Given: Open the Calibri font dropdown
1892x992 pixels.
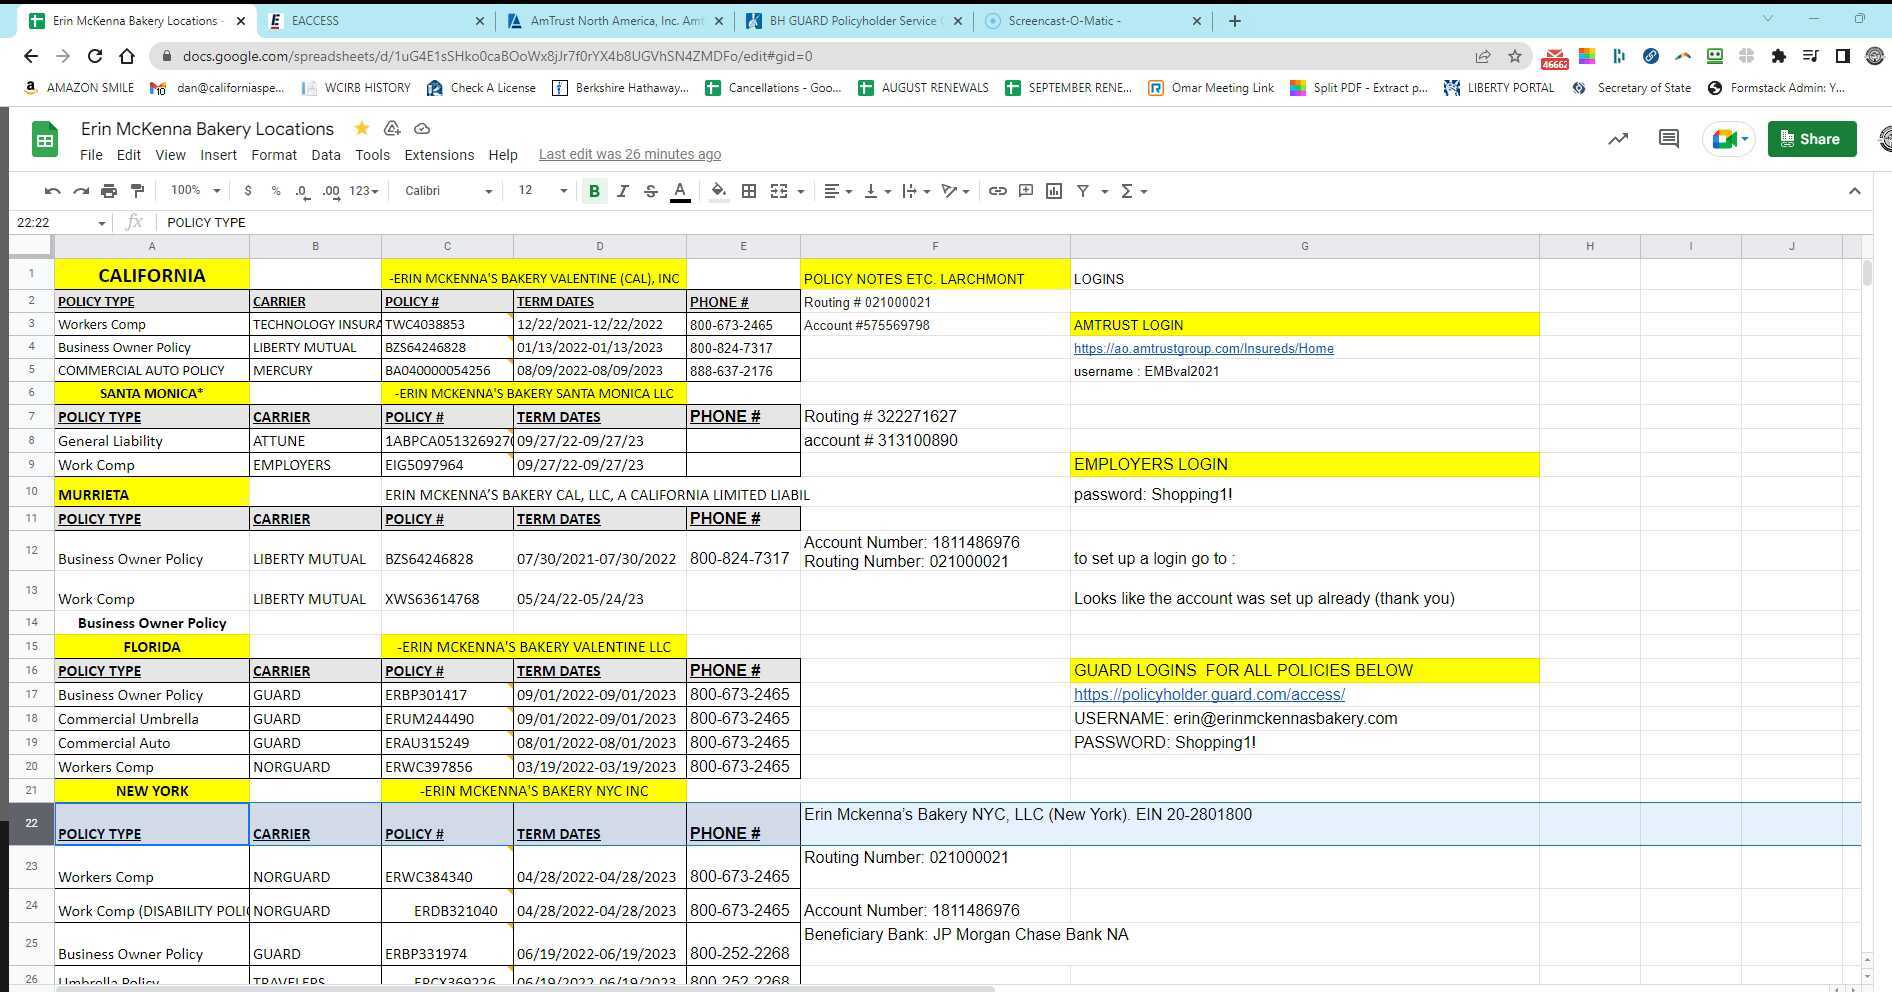Looking at the screenshot, I should pos(448,191).
